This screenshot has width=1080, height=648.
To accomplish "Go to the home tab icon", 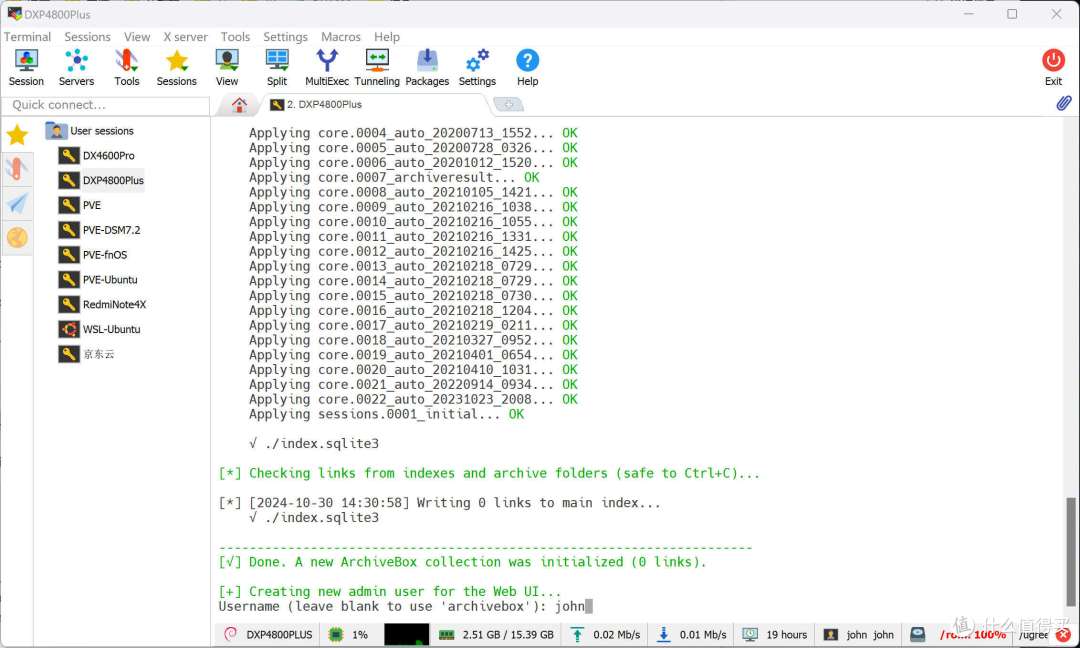I will coord(239,105).
